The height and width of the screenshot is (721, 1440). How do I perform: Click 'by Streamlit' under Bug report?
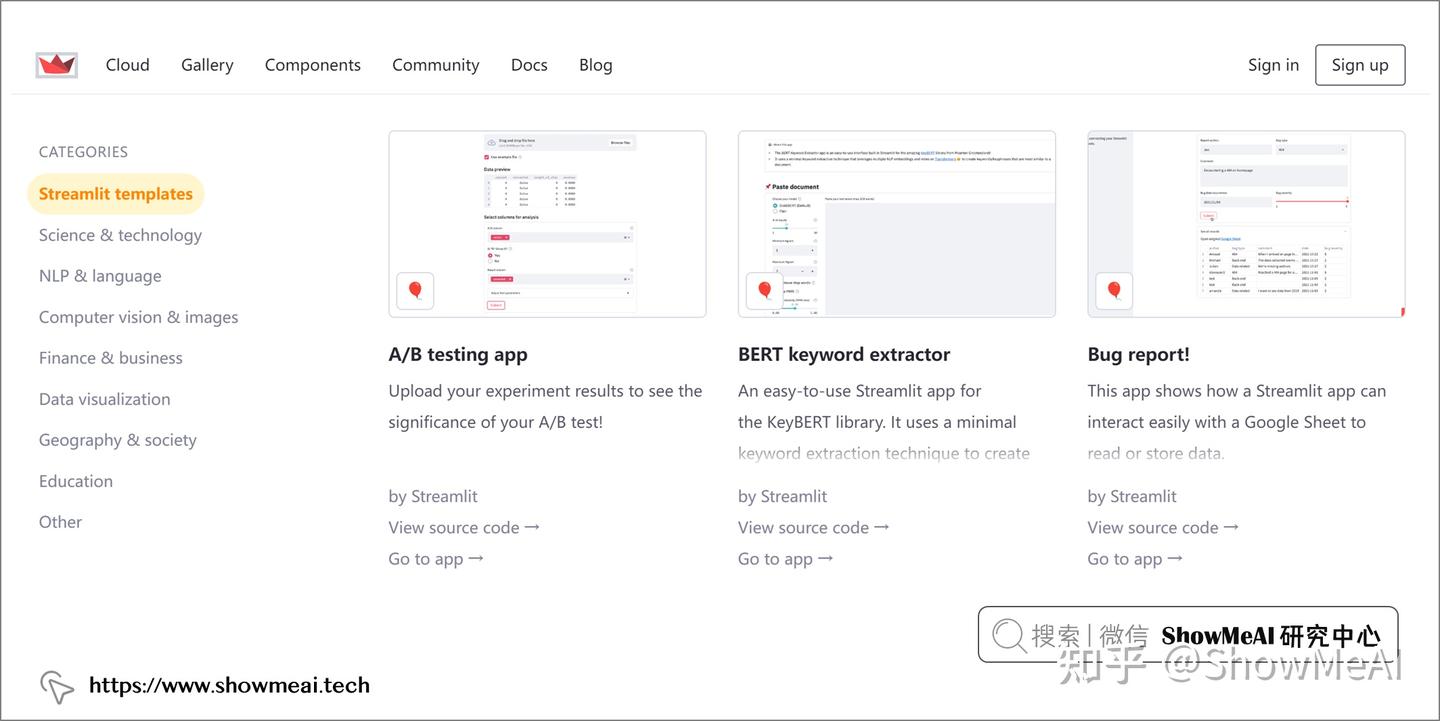(x=1132, y=496)
